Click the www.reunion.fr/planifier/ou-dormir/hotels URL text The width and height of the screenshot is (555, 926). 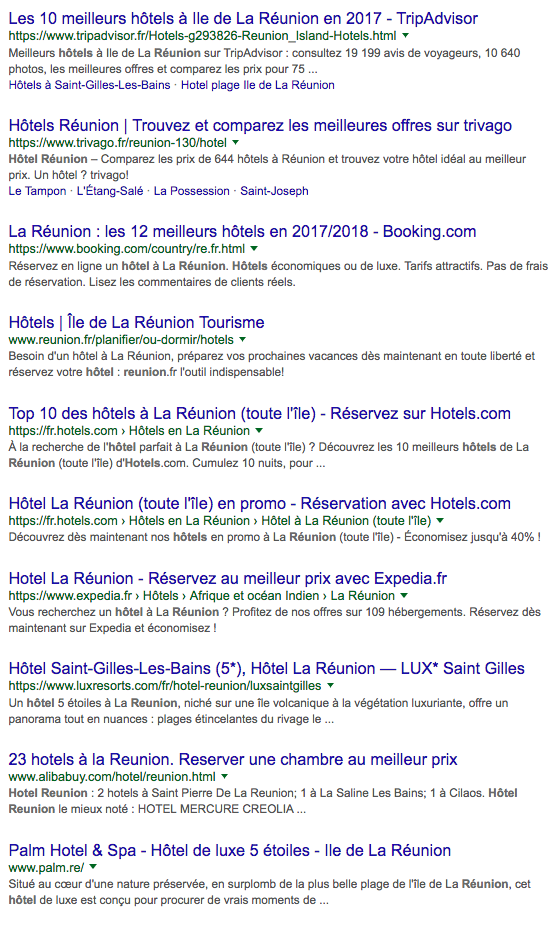(x=121, y=340)
